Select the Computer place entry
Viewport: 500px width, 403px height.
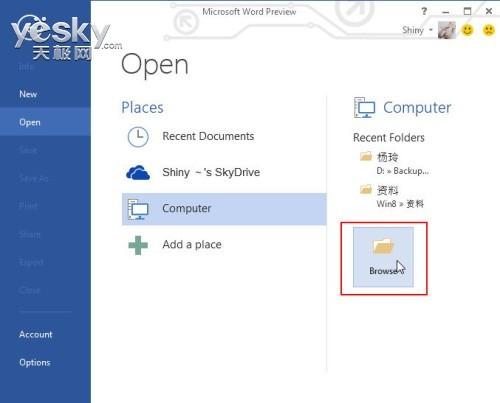click(224, 209)
